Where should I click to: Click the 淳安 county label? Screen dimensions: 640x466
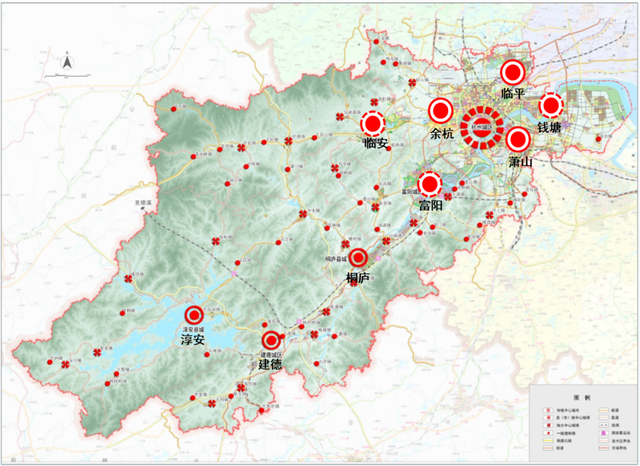193,340
